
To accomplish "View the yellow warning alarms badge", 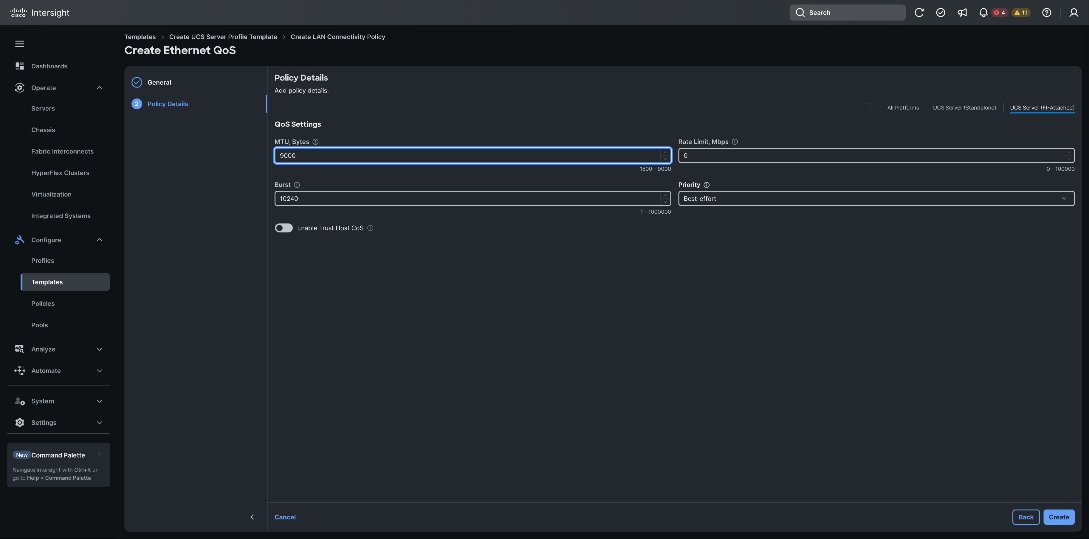I will 1020,13.
